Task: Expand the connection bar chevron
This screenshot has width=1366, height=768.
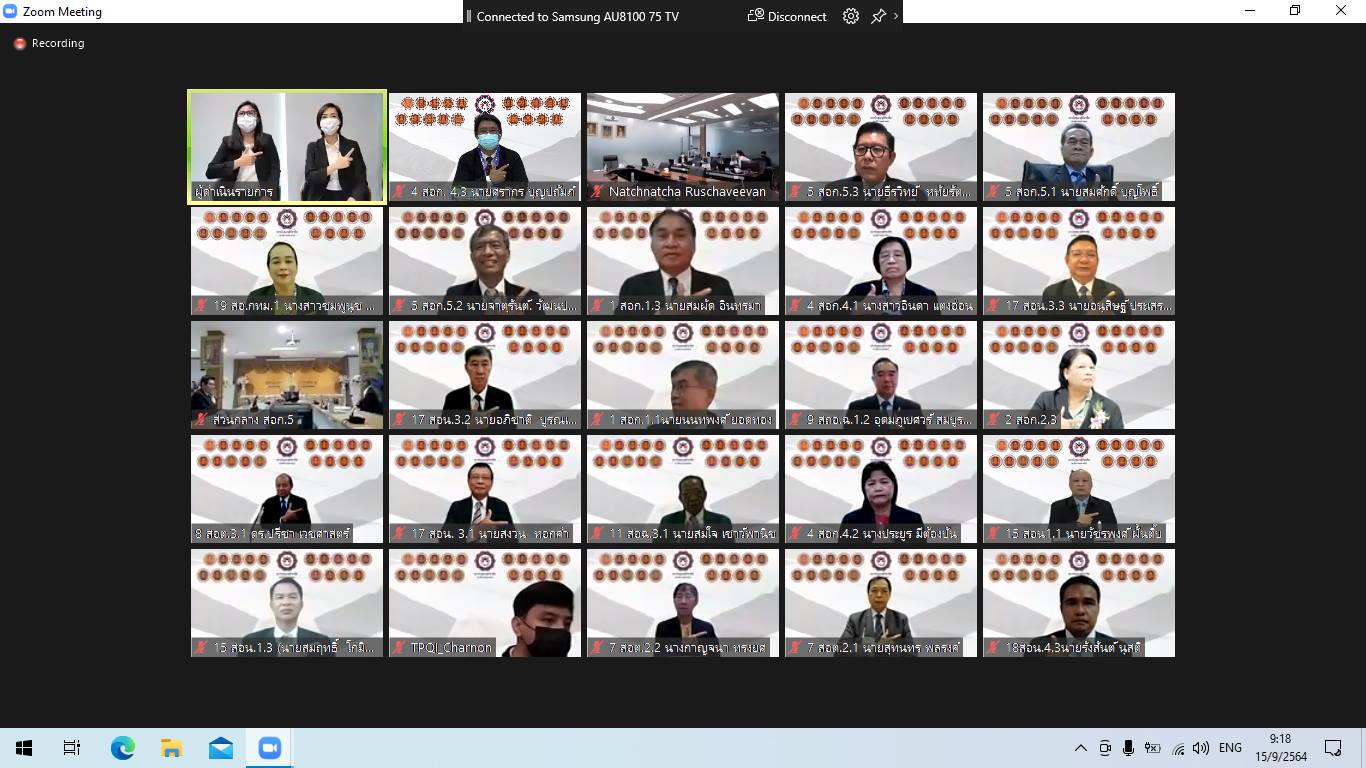Action: click(x=895, y=16)
